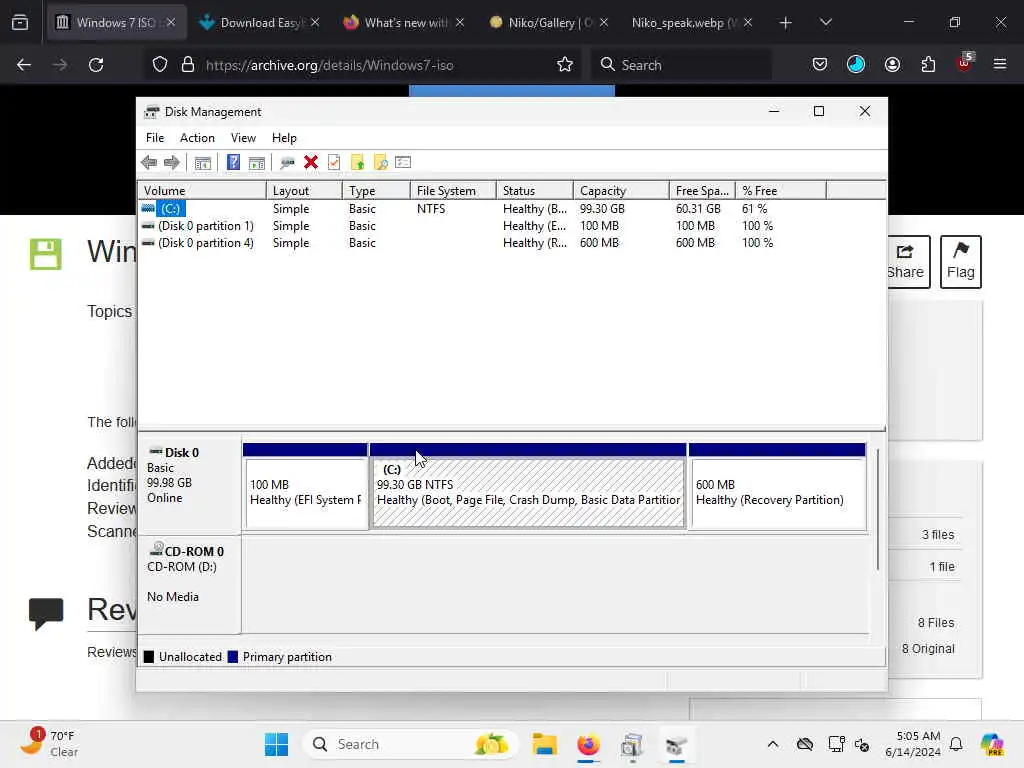
Task: Open the Help menu in Disk Management
Action: pyautogui.click(x=284, y=138)
